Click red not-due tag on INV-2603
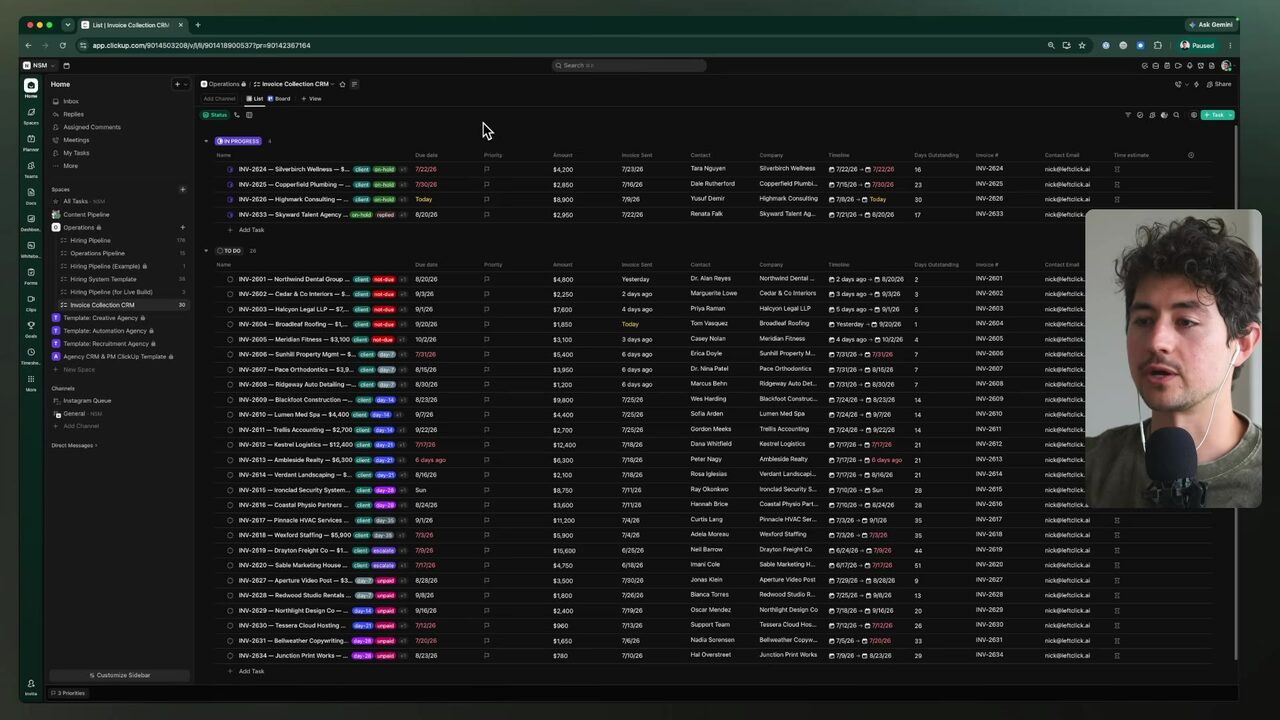 [383, 309]
